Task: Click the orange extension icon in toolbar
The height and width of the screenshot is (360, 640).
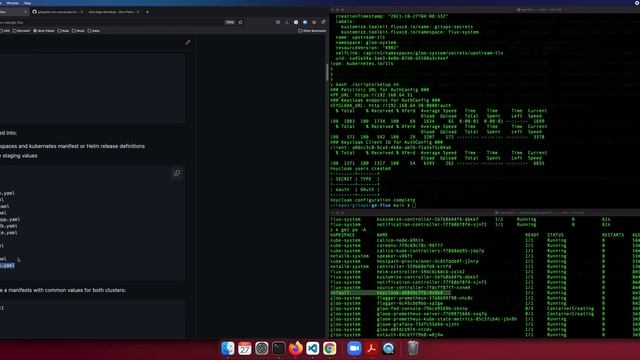Action: click(x=314, y=22)
